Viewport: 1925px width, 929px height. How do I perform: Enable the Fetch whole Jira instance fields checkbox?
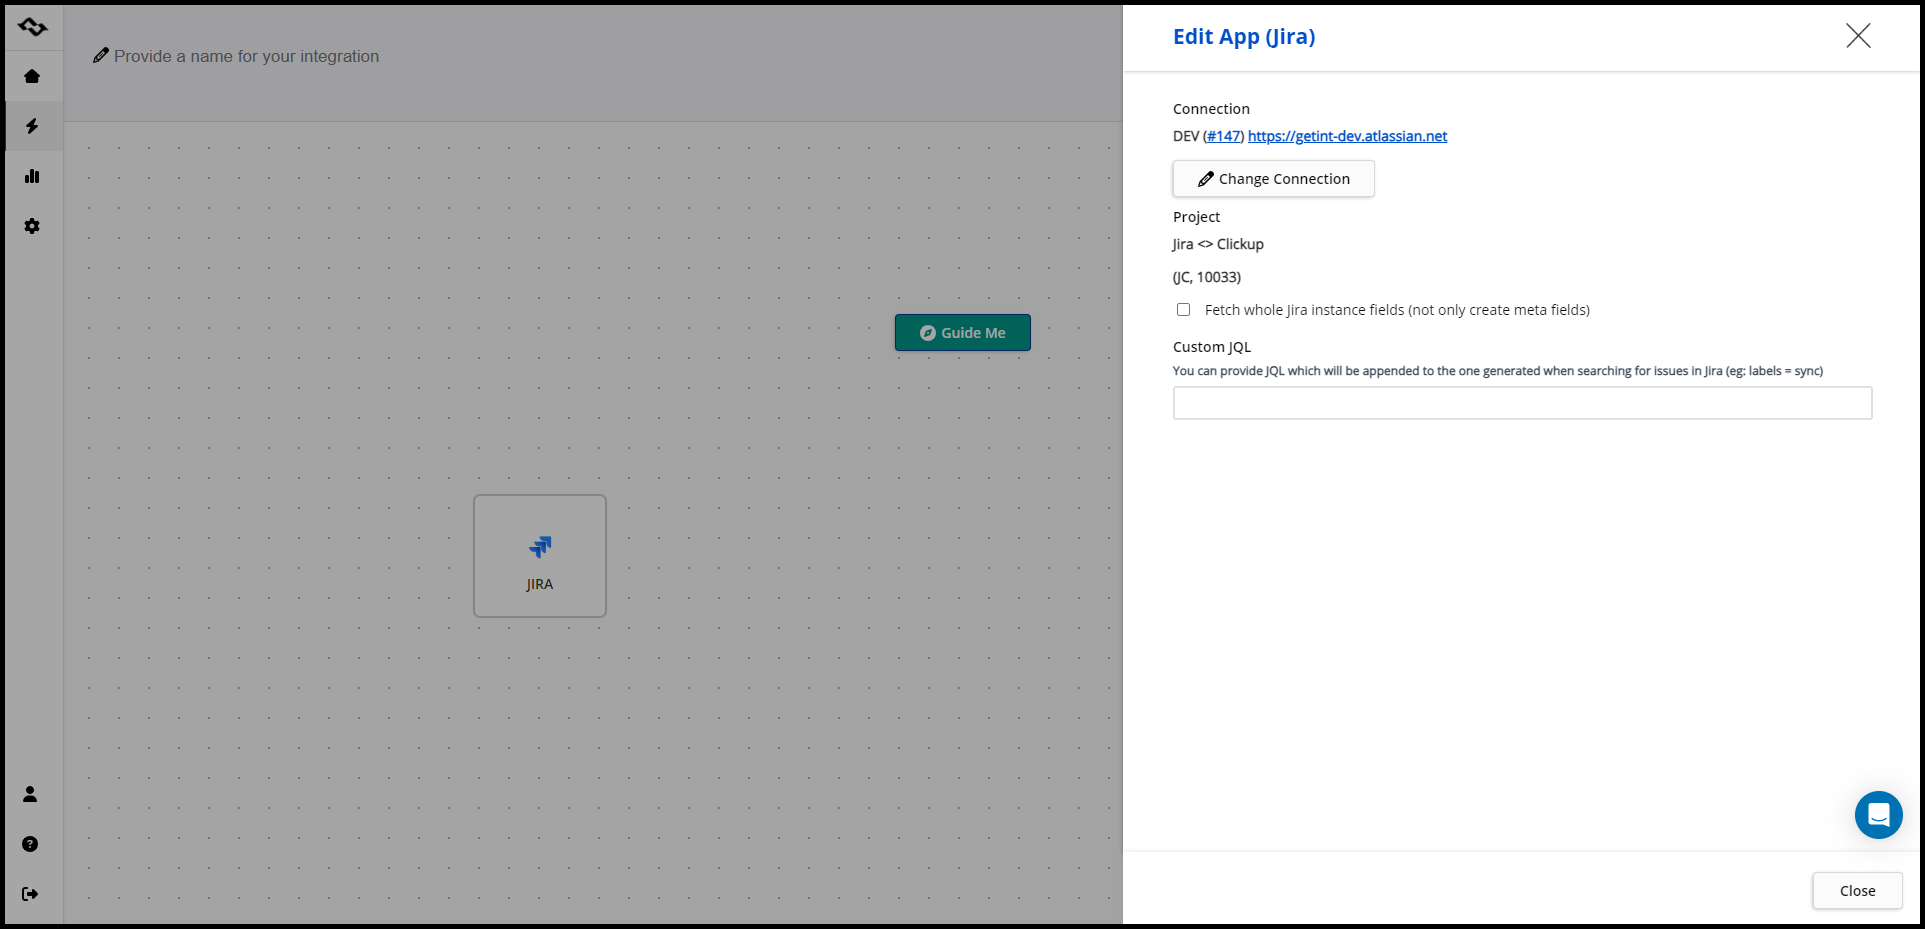(x=1184, y=310)
